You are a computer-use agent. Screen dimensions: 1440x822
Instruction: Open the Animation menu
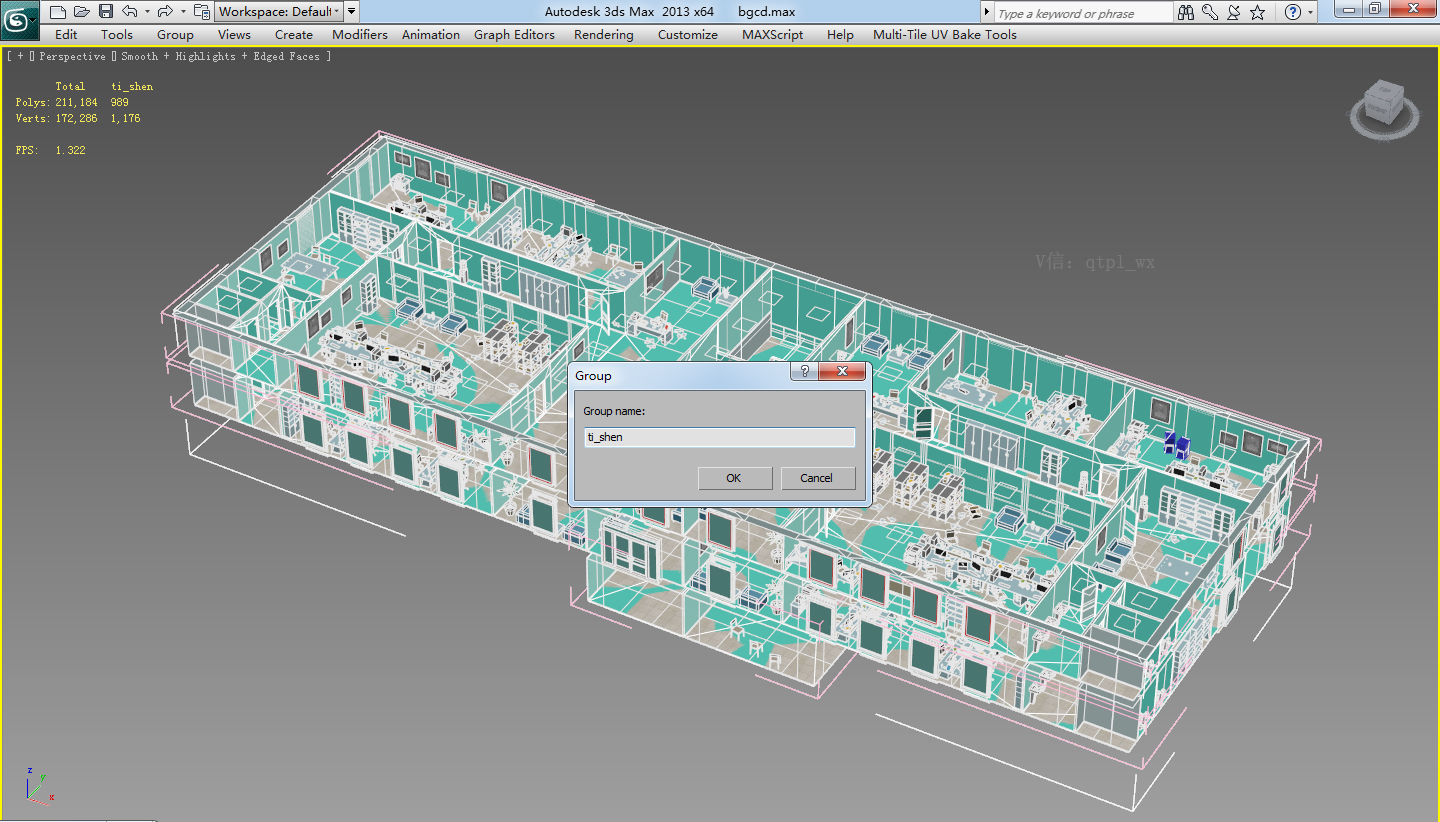click(431, 34)
